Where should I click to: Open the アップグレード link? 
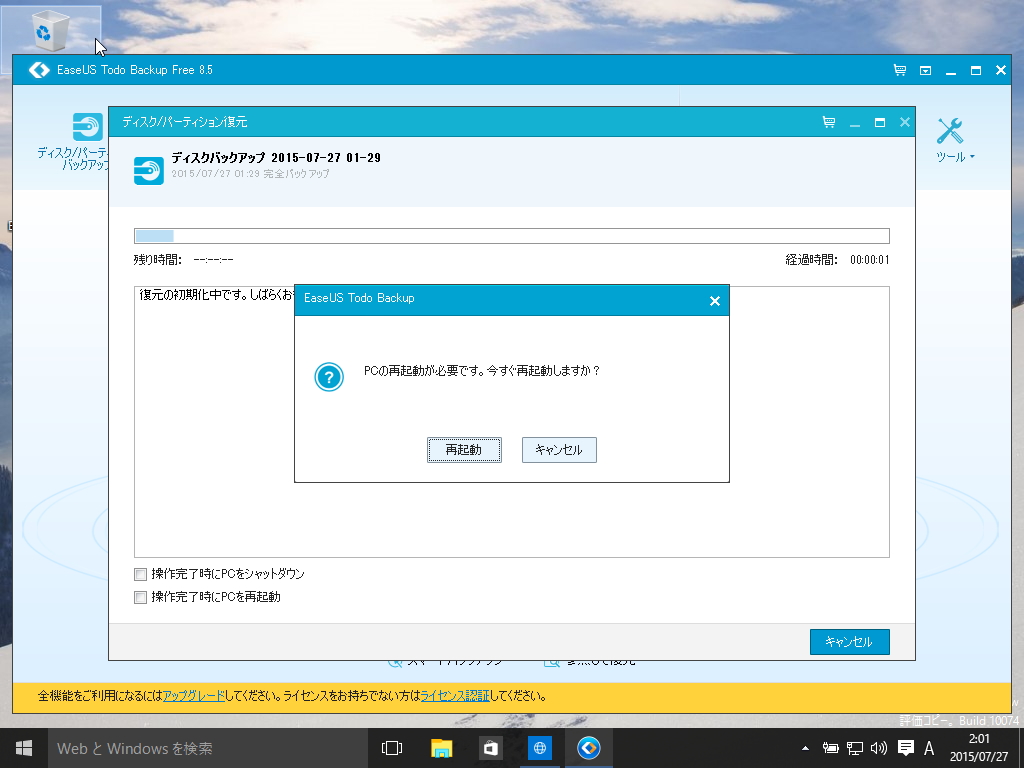click(x=193, y=696)
